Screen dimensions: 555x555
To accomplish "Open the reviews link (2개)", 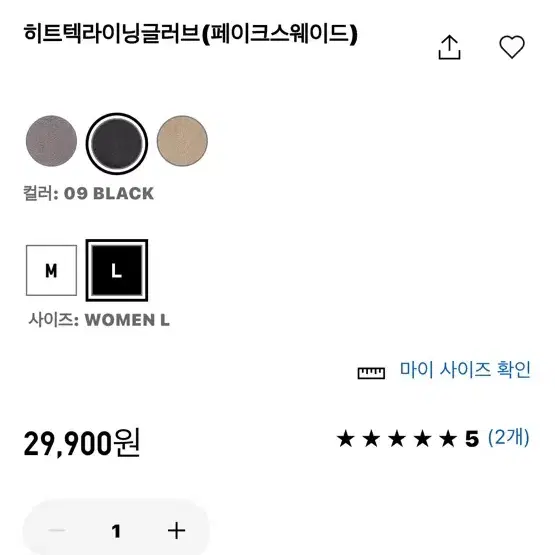I will pos(508,438).
